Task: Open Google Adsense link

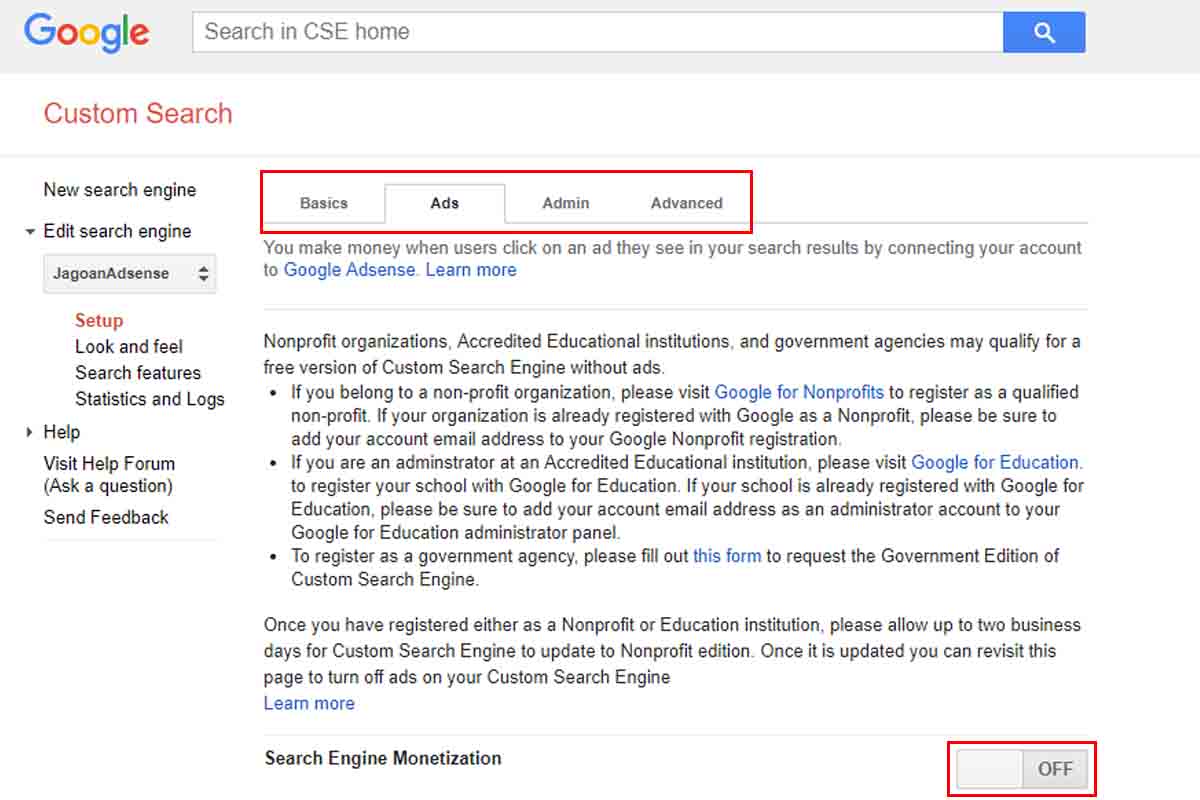Action: click(x=349, y=269)
